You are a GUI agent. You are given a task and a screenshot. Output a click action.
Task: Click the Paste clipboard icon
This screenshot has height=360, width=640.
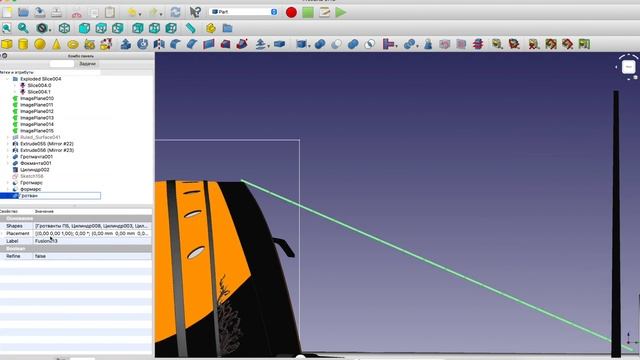pyautogui.click(x=110, y=12)
